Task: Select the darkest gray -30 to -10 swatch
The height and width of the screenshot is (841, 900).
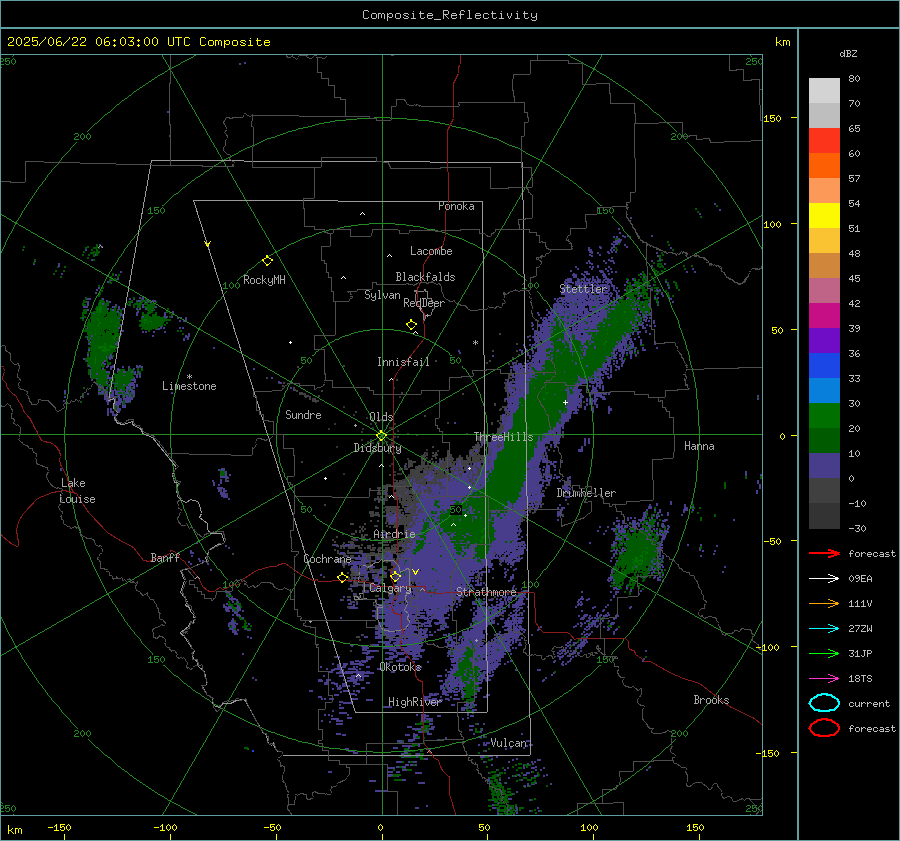Action: [824, 516]
